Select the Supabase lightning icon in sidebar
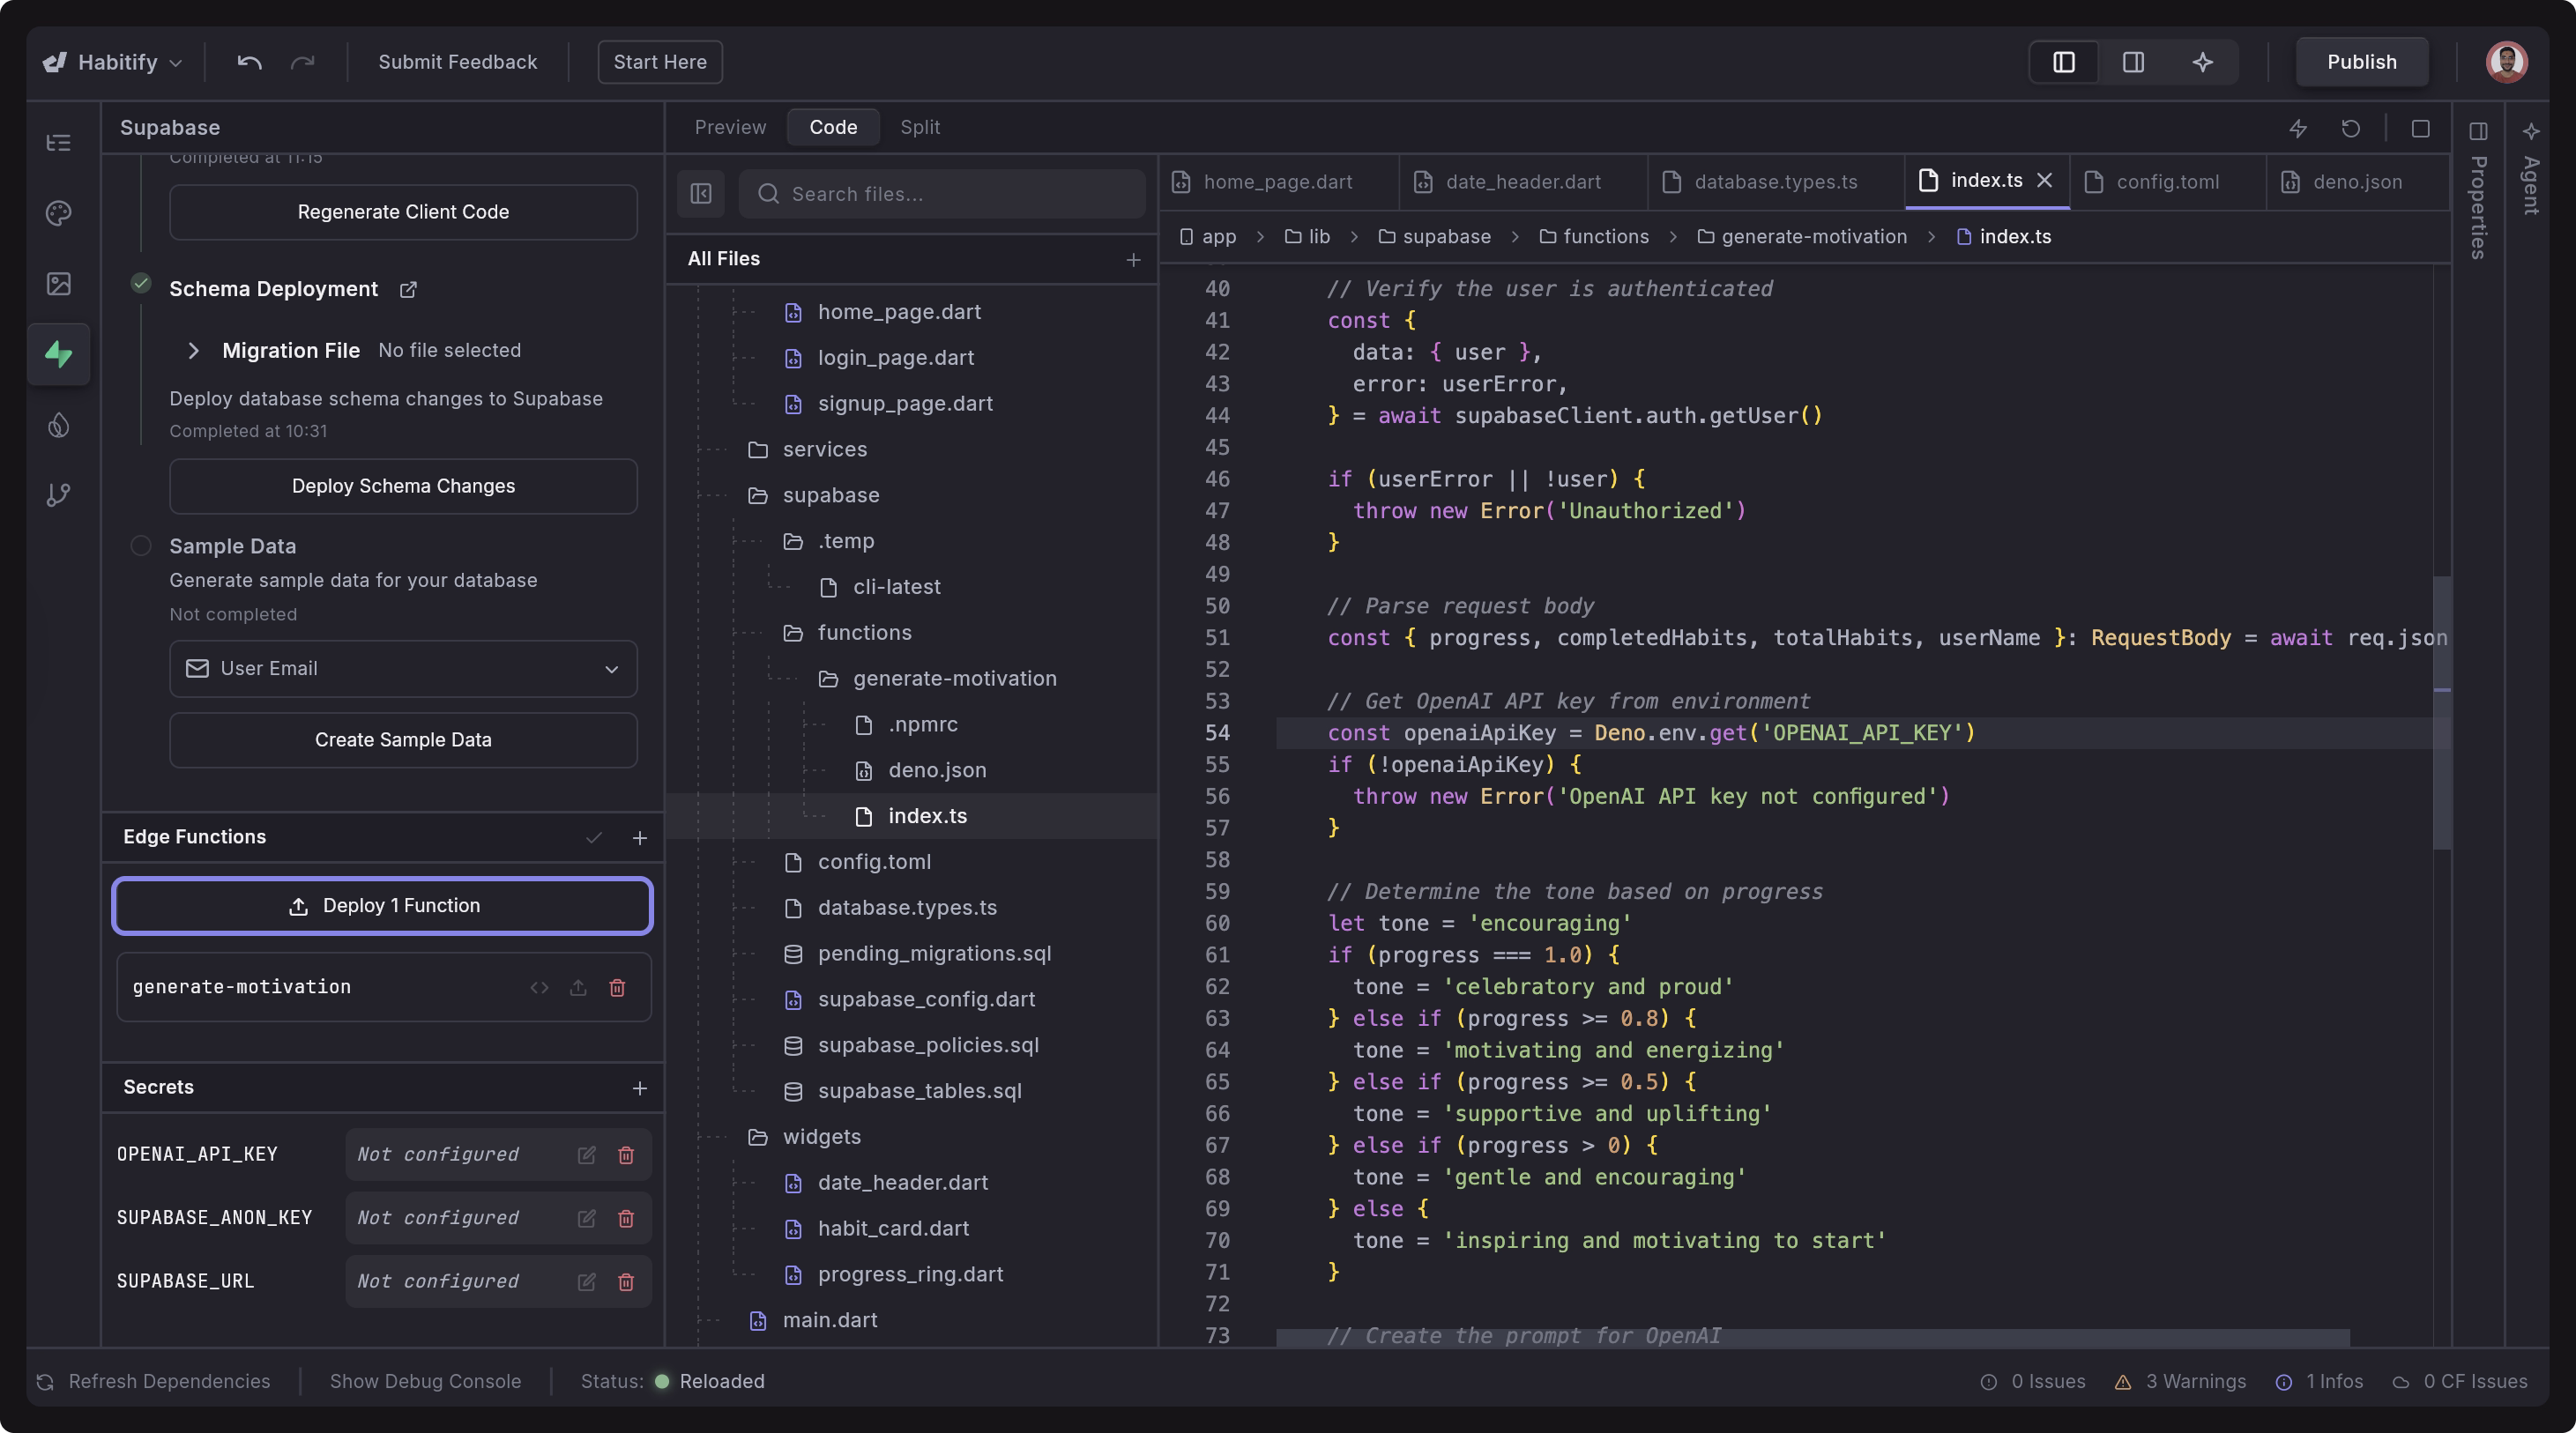 58,354
